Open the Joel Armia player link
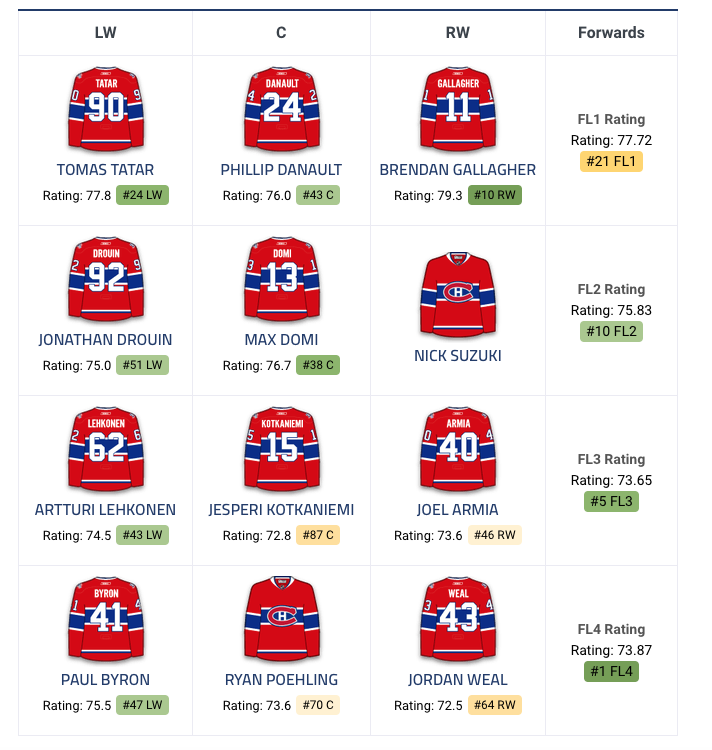 [x=458, y=509]
